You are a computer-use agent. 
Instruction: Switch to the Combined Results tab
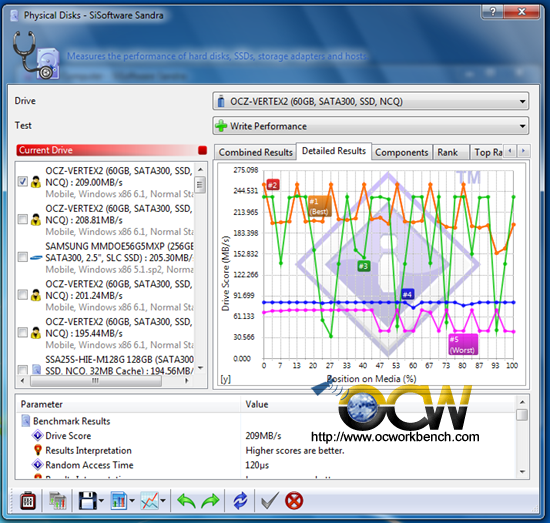tap(255, 153)
